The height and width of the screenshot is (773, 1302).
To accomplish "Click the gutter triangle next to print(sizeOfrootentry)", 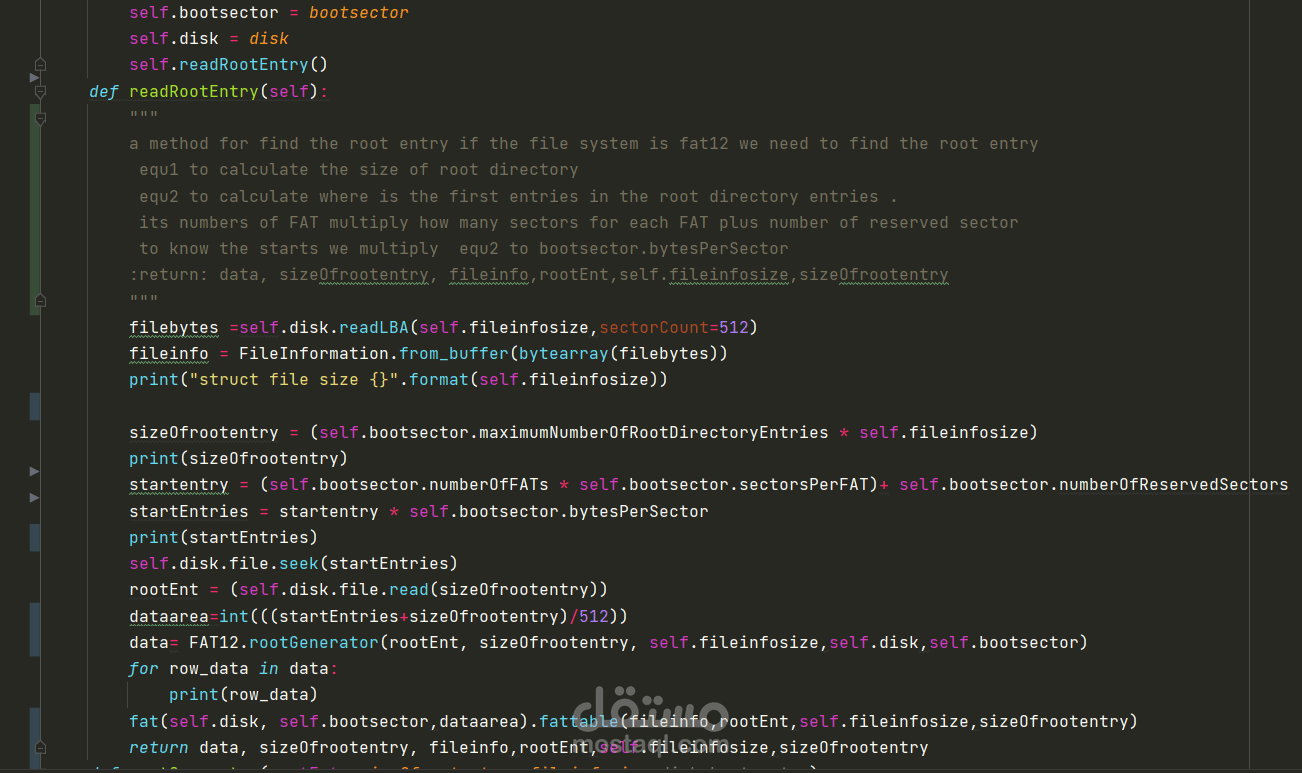I will pos(36,470).
